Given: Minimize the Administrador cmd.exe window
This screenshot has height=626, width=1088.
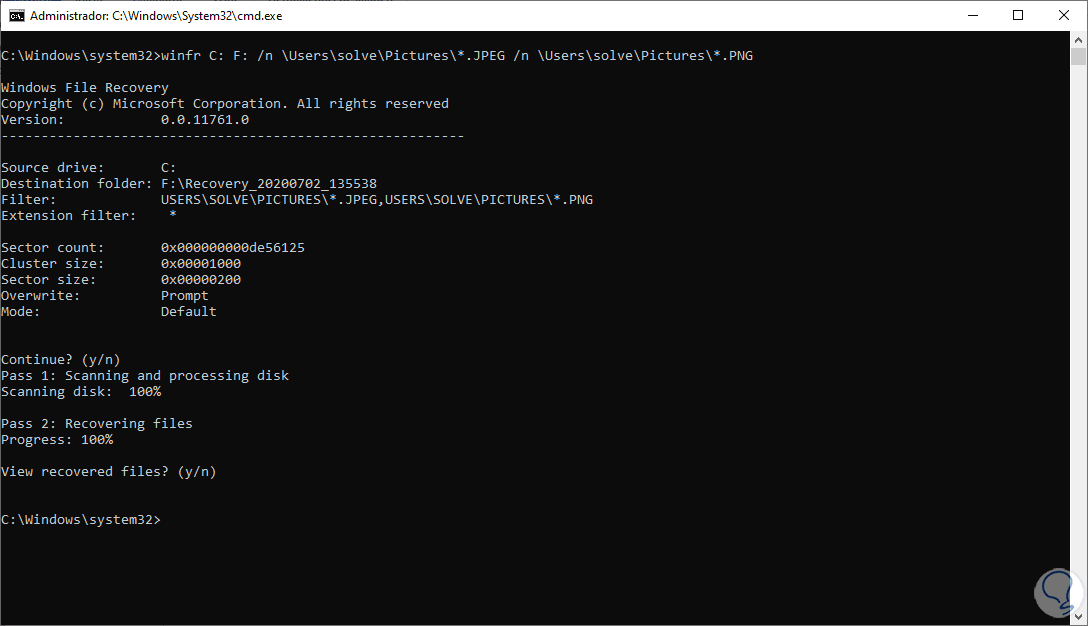Looking at the screenshot, I should 974,16.
